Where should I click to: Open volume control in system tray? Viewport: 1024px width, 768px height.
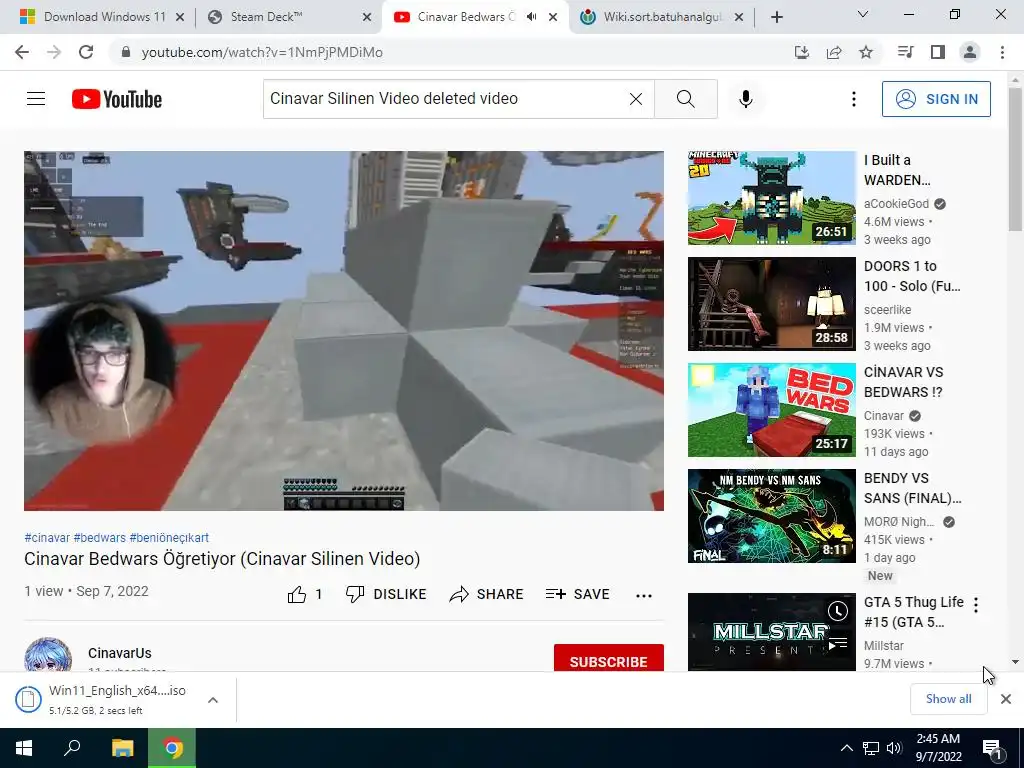tap(895, 748)
